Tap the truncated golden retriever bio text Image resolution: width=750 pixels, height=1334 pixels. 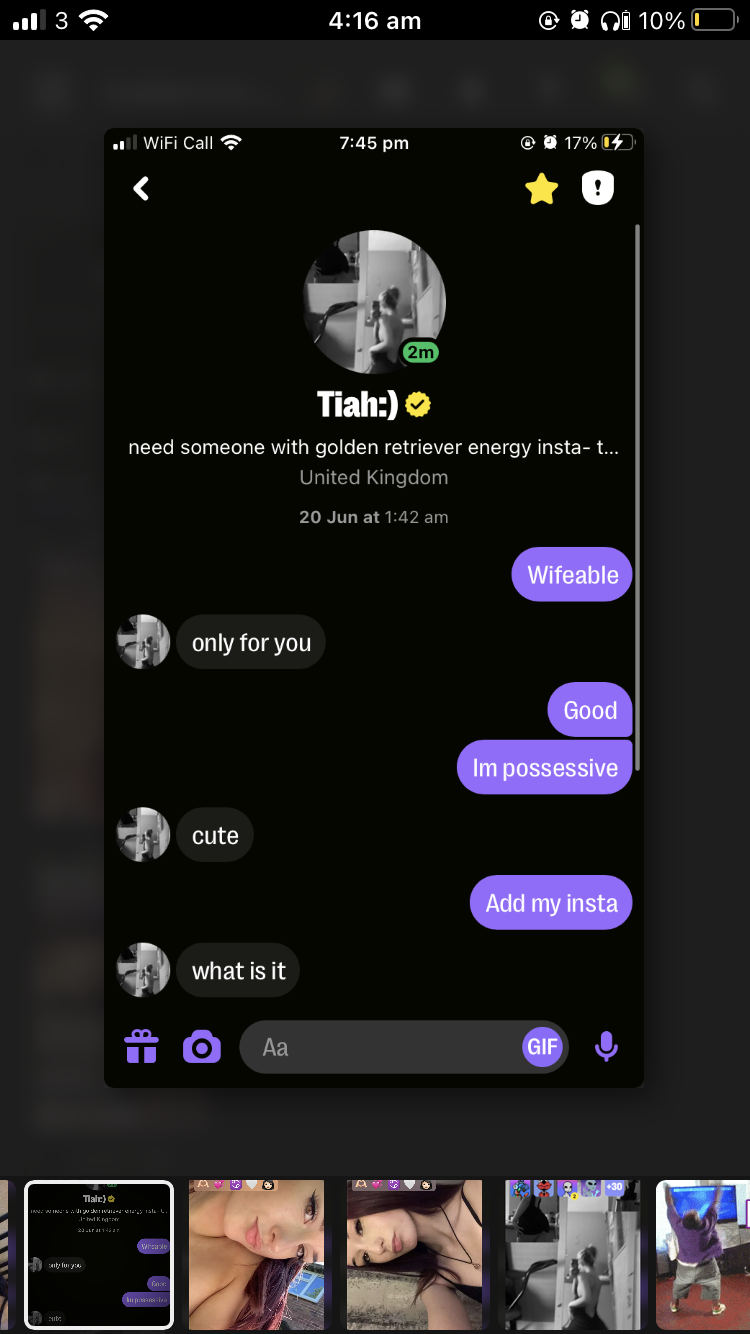pyautogui.click(x=374, y=447)
